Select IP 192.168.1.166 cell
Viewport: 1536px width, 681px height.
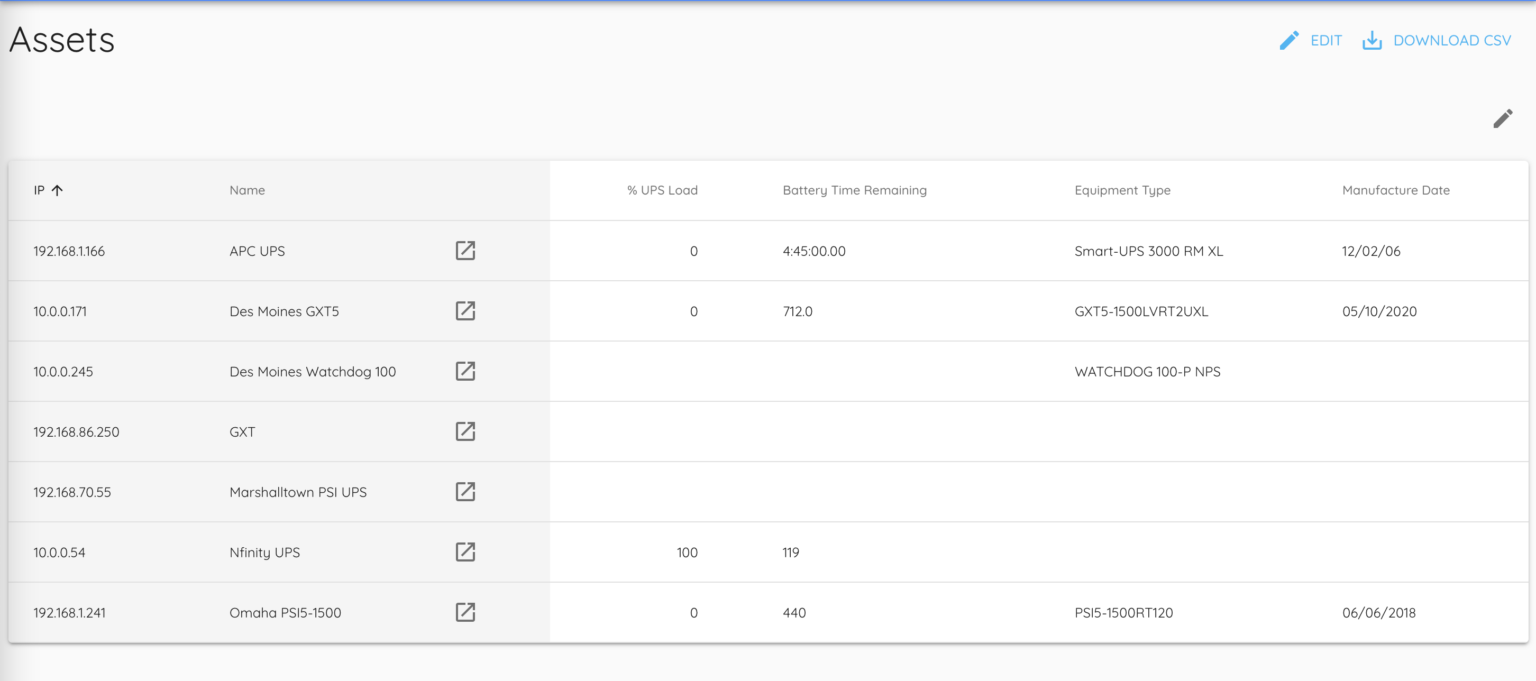(x=69, y=251)
